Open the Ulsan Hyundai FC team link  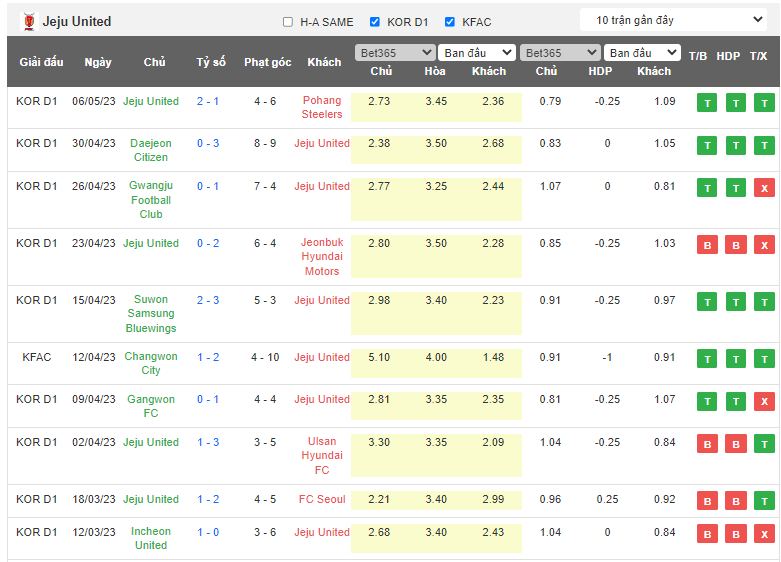[x=322, y=455]
